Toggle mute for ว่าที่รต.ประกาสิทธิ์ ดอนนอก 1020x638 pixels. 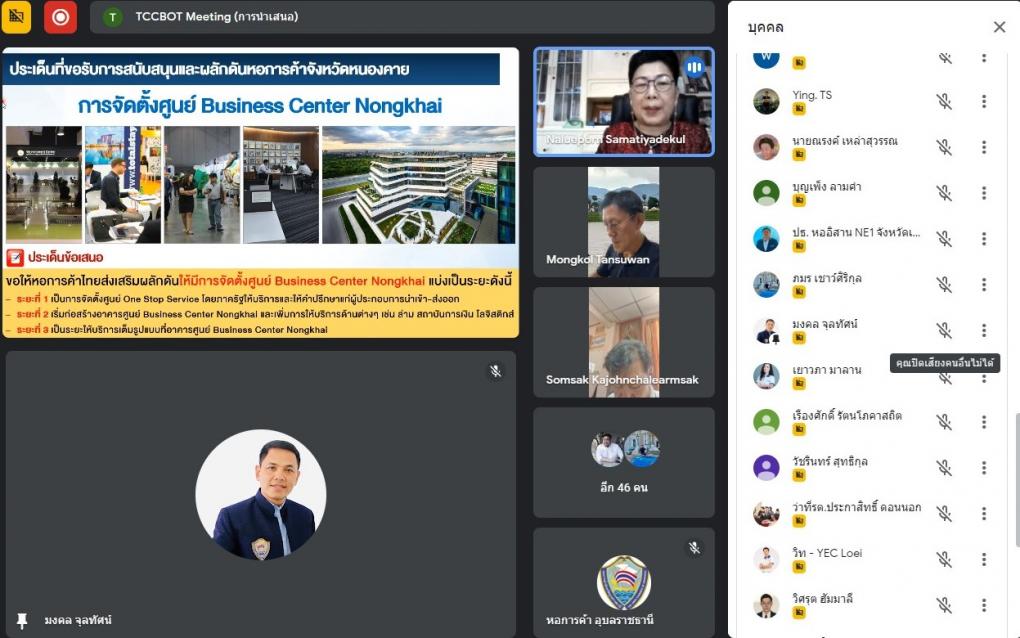pos(945,514)
